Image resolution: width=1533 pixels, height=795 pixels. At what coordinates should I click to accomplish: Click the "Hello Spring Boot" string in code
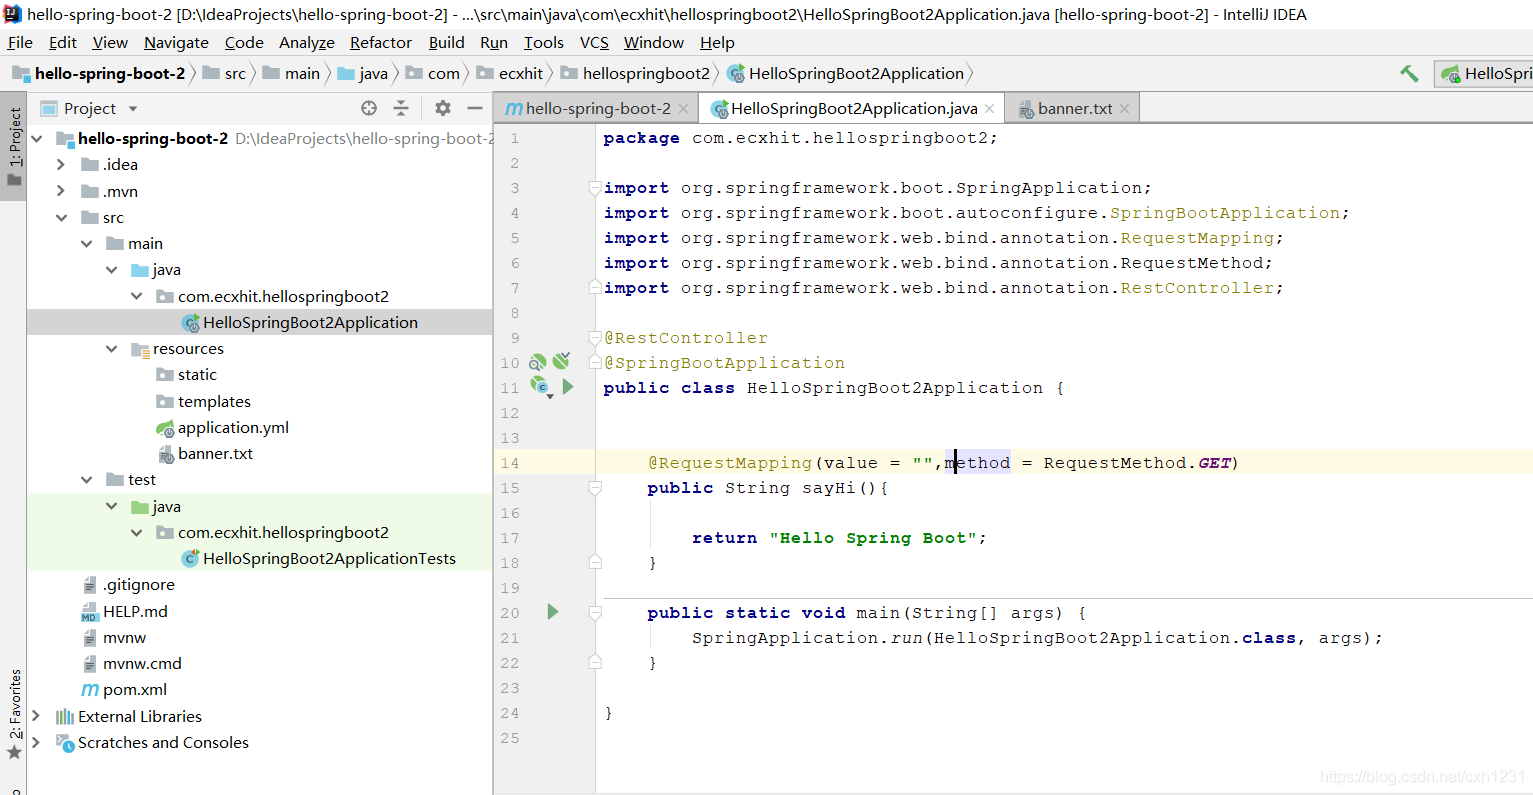[874, 538]
